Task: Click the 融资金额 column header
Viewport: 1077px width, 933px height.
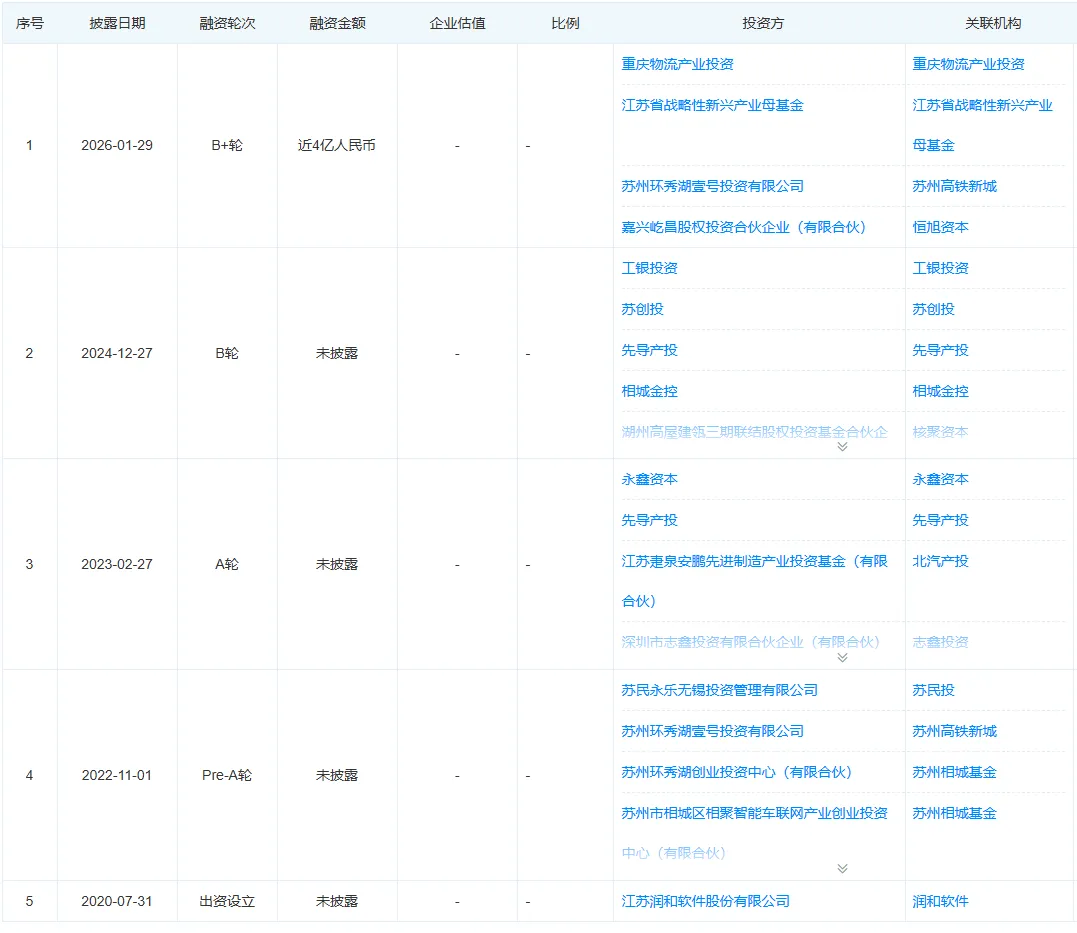Action: coord(337,23)
